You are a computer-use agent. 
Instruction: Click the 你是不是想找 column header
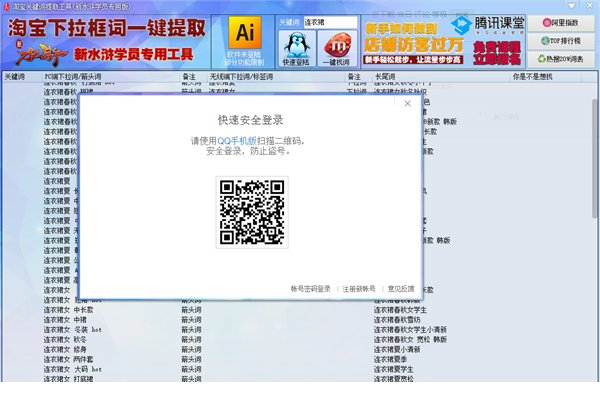[546, 77]
